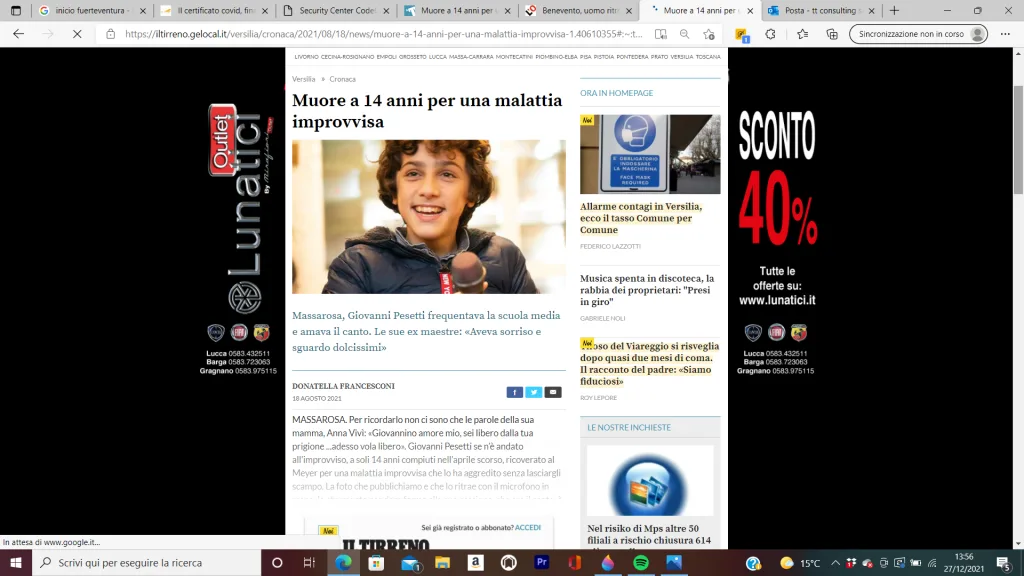
Task: Open the Photos app on the taskbar
Action: pyautogui.click(x=674, y=562)
